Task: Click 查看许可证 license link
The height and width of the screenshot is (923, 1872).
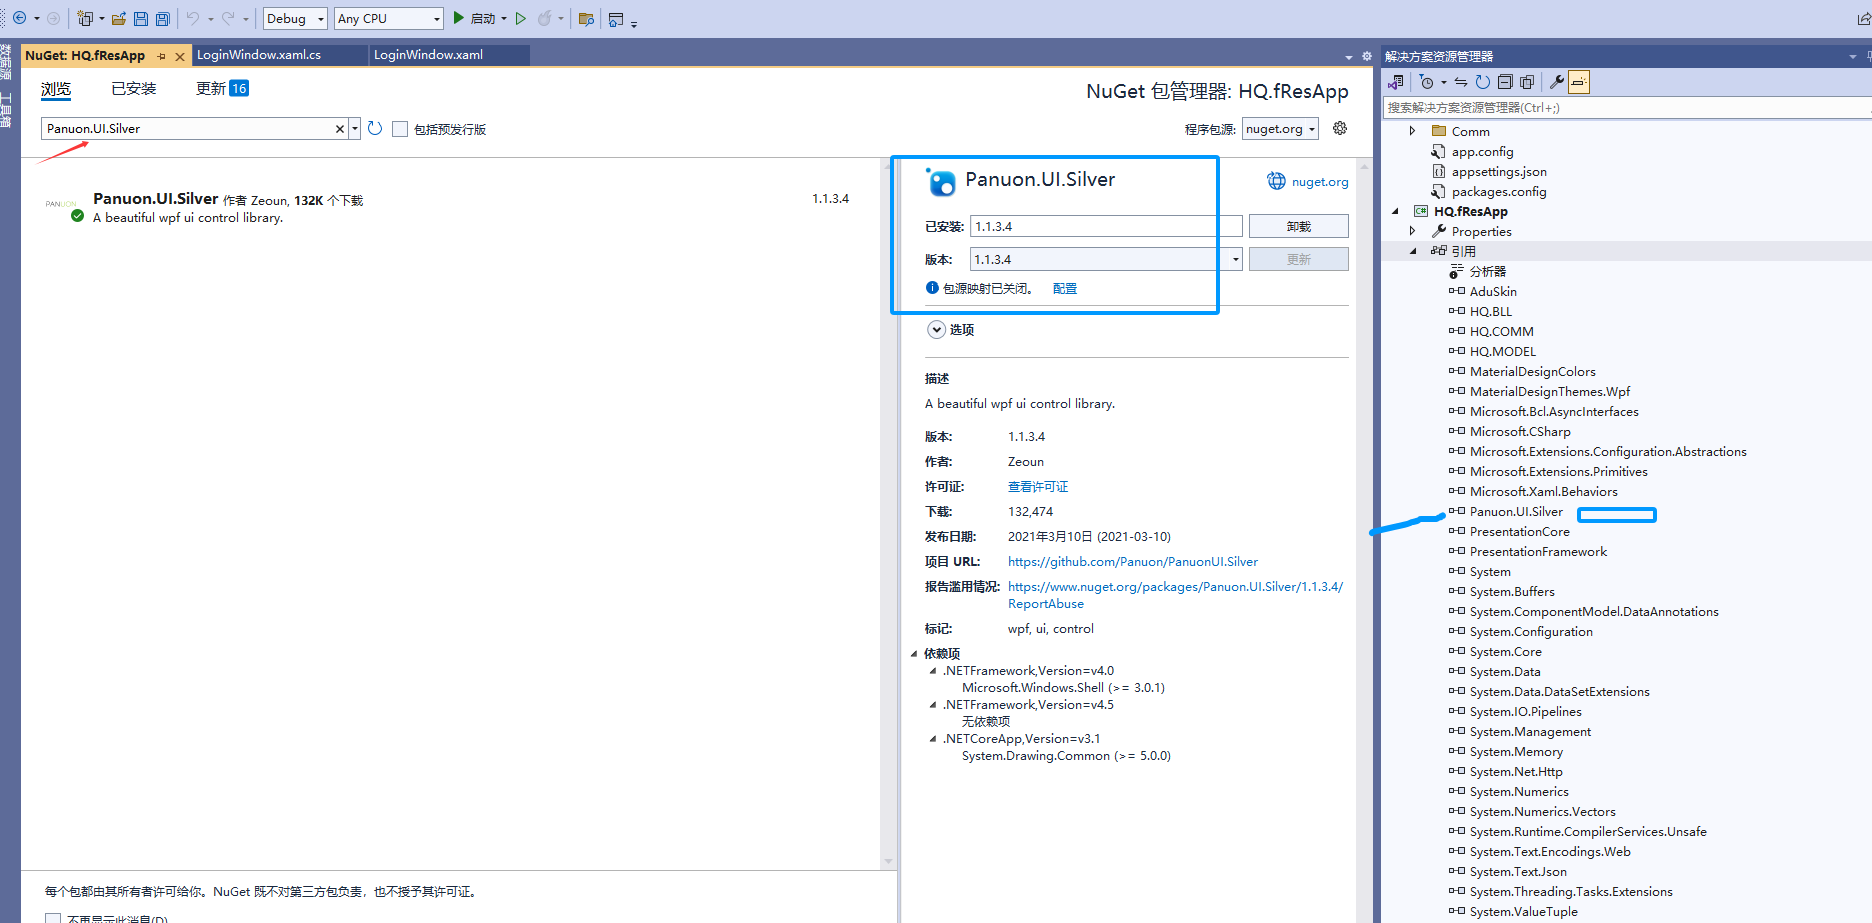Action: point(1038,487)
